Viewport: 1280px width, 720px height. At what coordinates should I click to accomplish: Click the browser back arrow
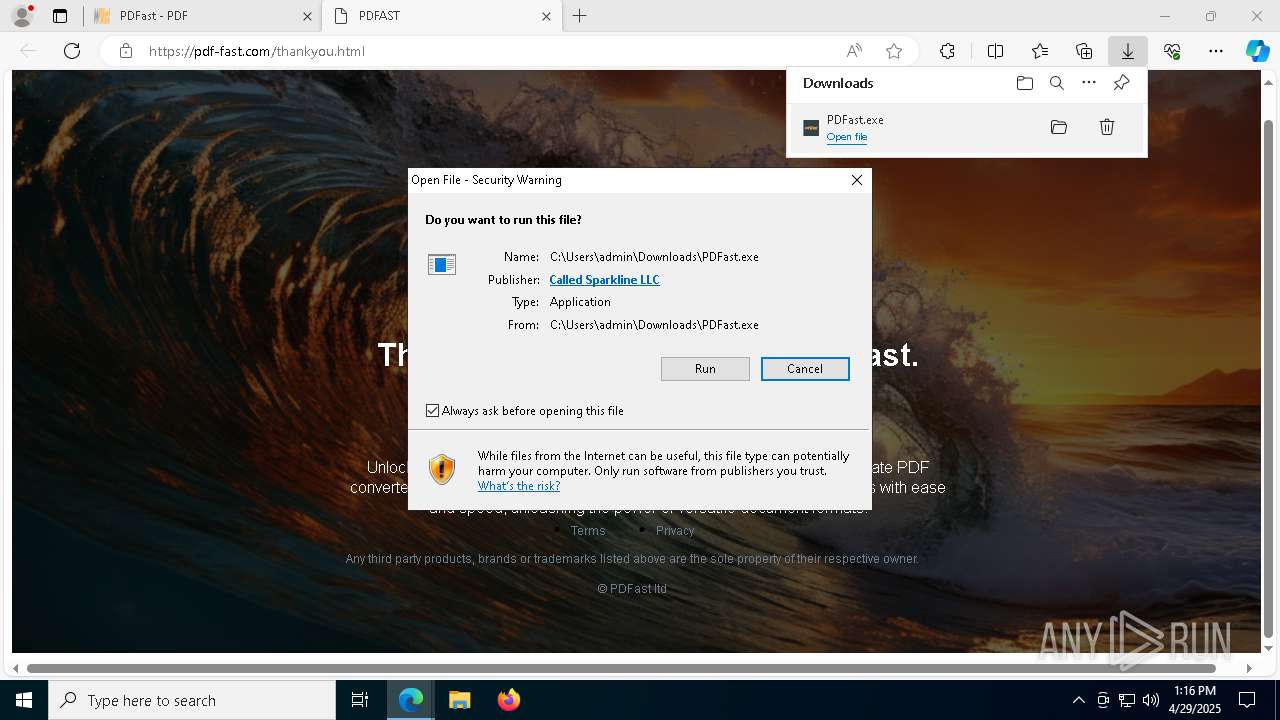(x=28, y=51)
